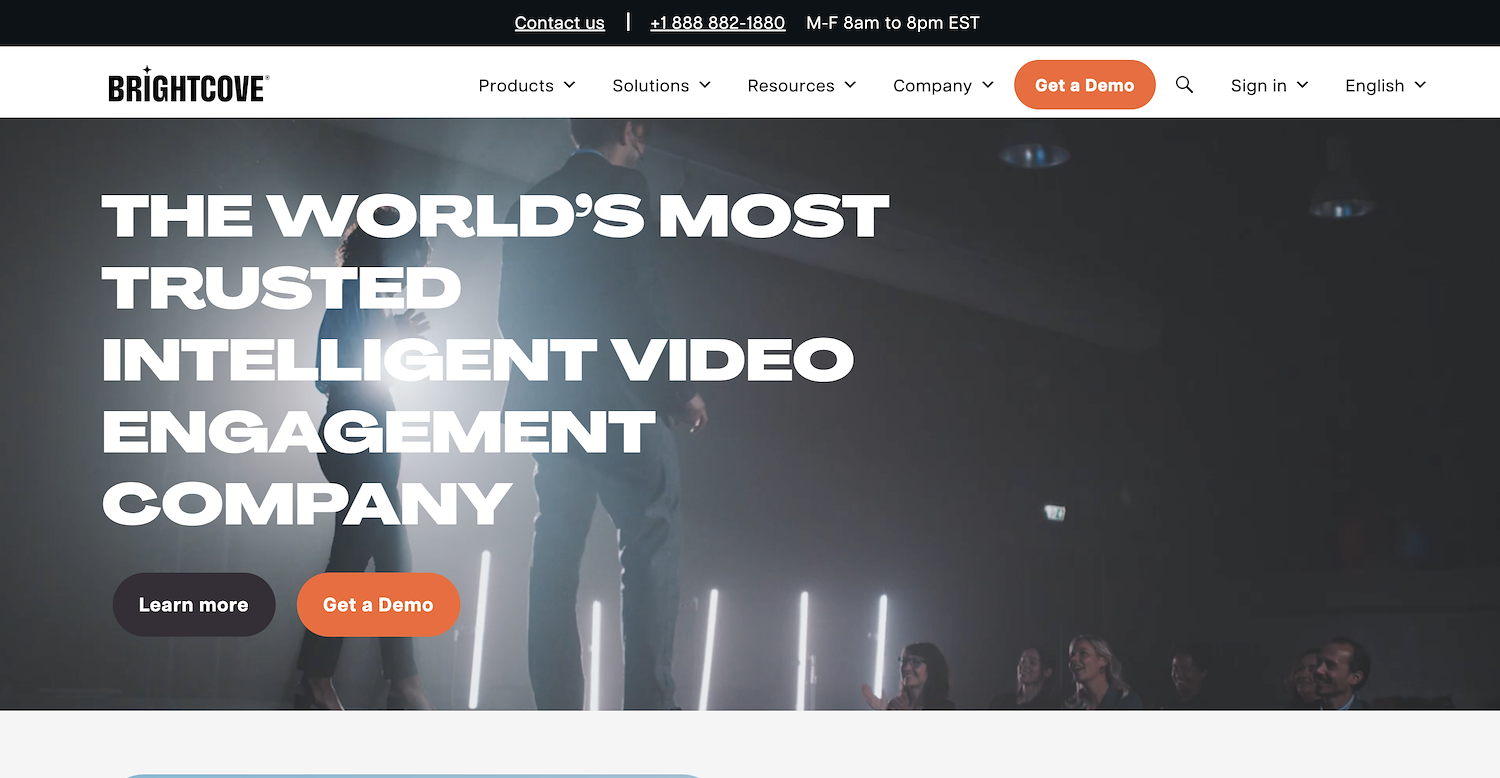Expand the Sign in dropdown

point(1269,86)
